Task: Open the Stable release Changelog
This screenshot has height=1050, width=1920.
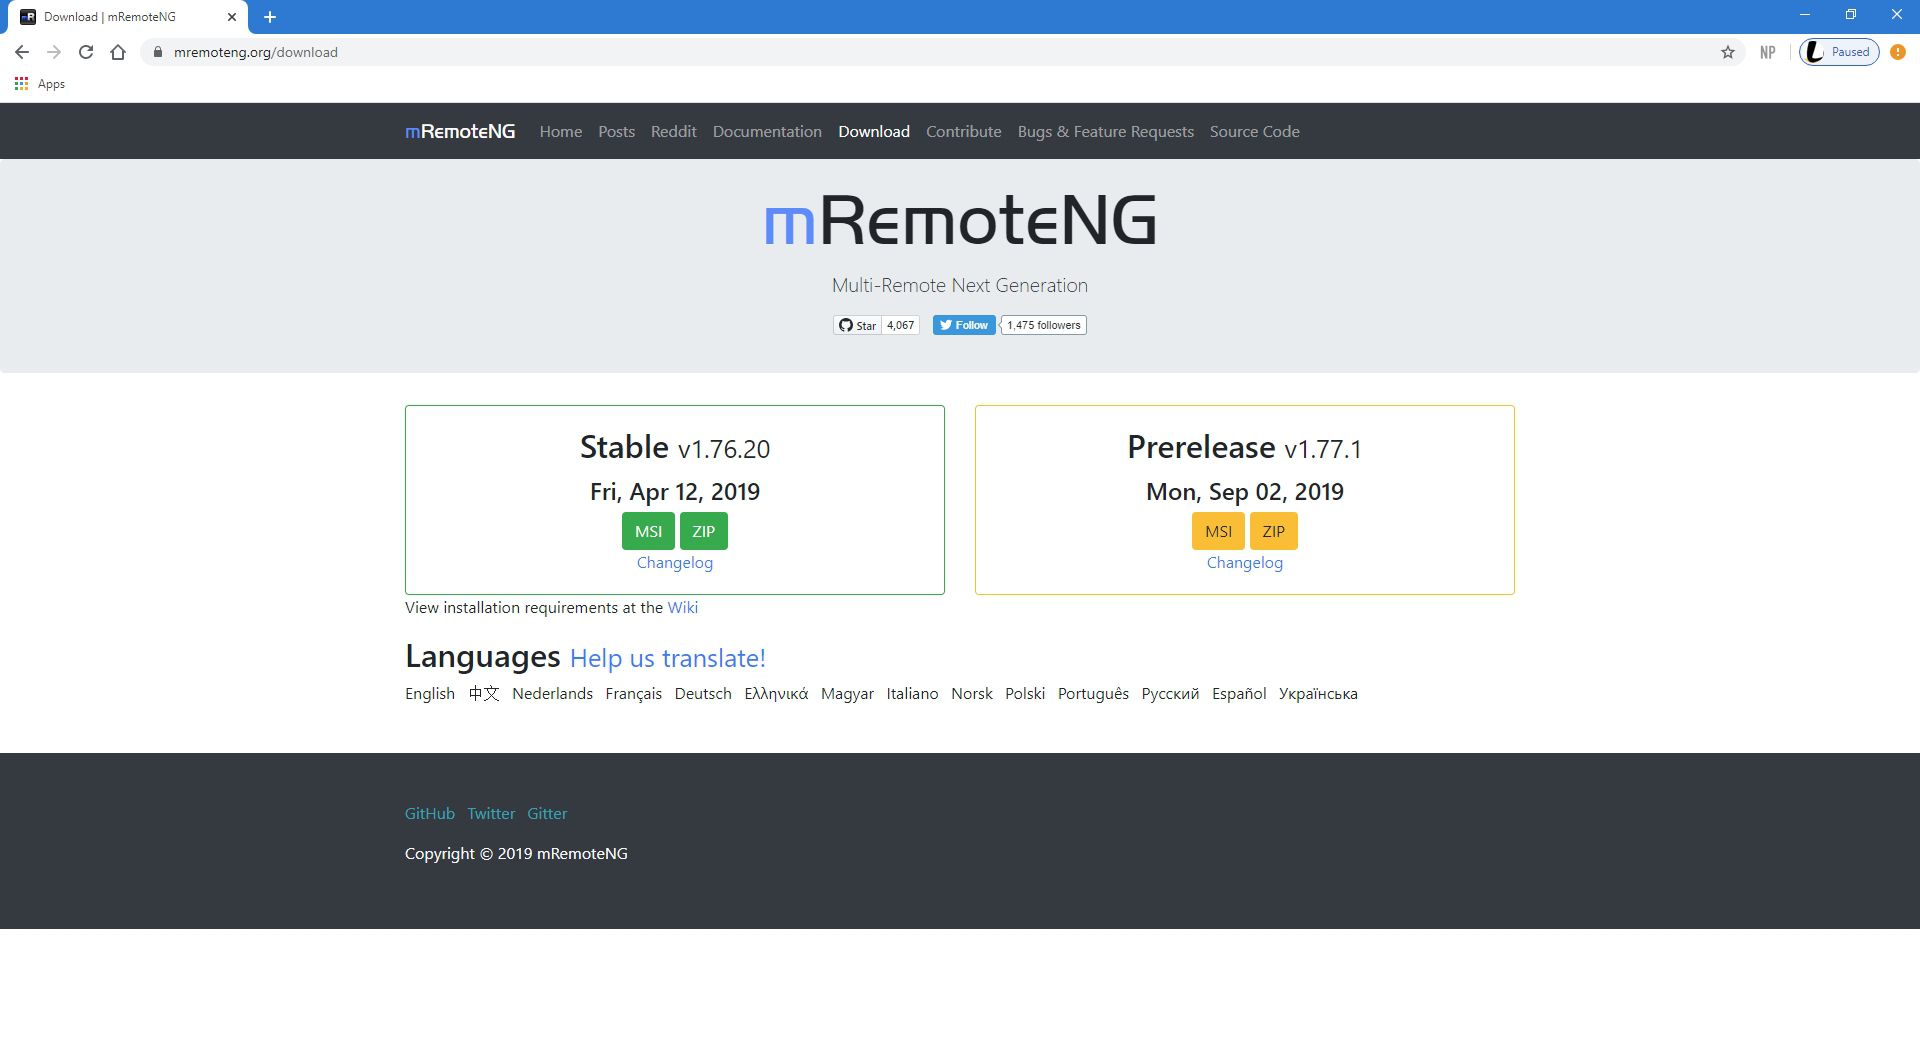Action: pos(675,562)
